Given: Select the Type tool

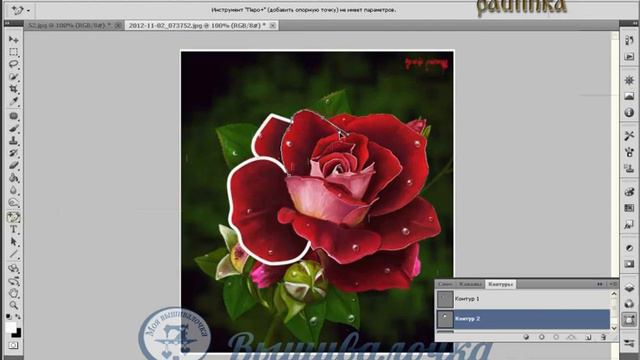Looking at the screenshot, I should tap(13, 229).
